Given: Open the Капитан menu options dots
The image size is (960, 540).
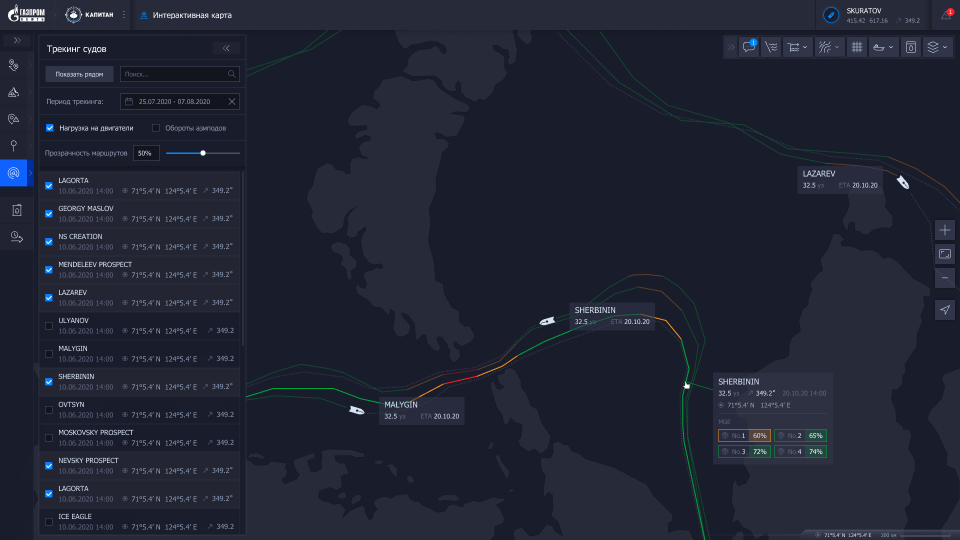Looking at the screenshot, I should (124, 15).
